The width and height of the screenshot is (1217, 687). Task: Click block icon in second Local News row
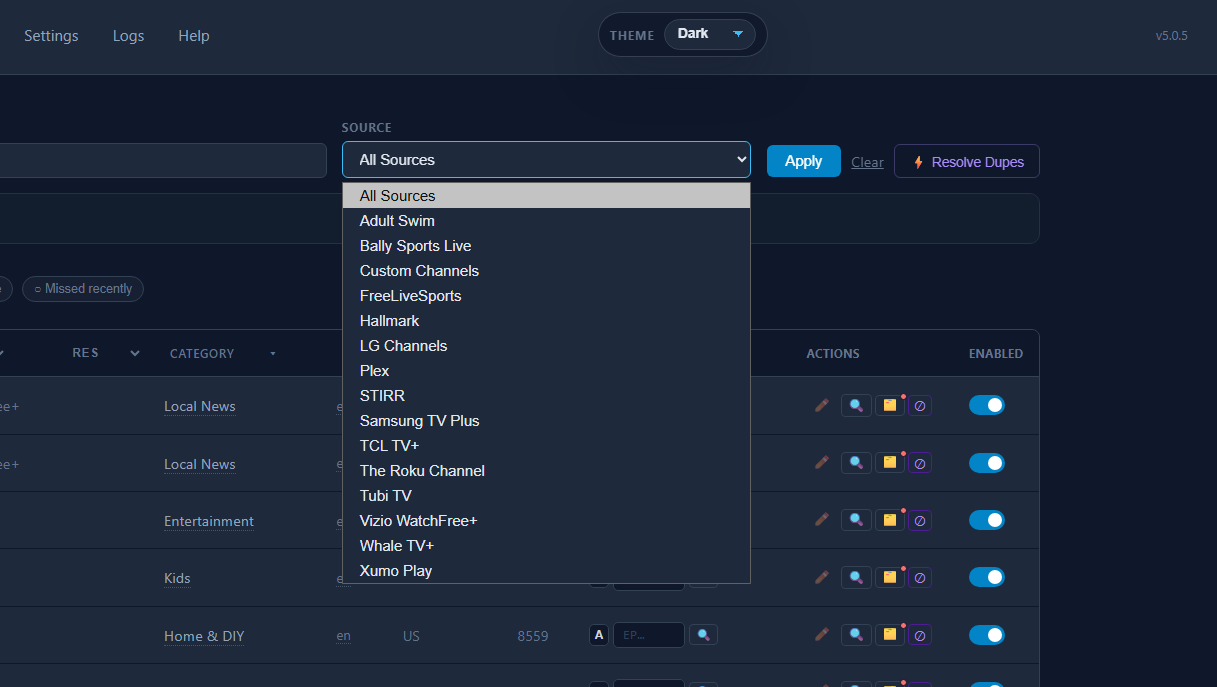[x=920, y=463]
